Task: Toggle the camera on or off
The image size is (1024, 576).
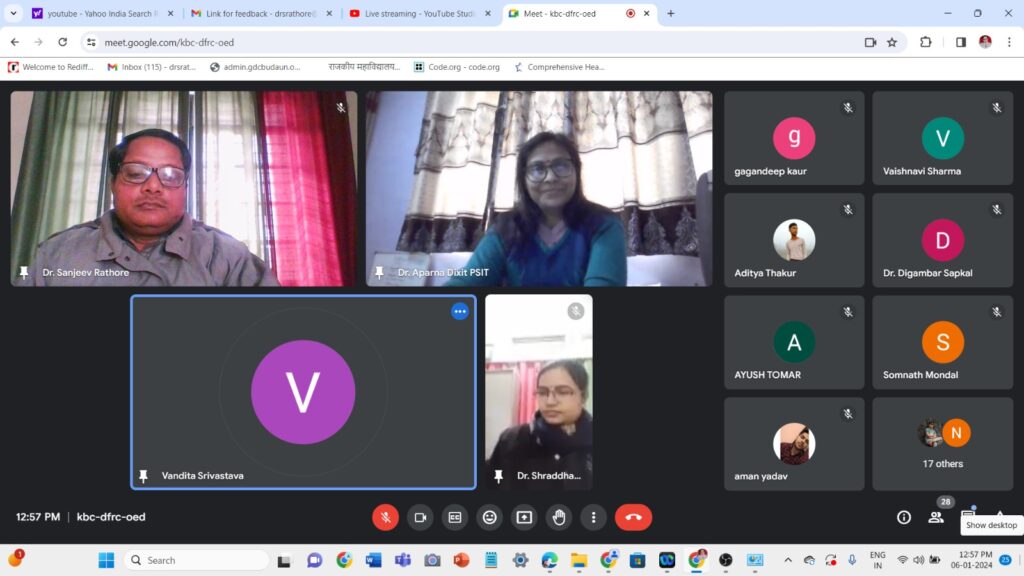Action: pyautogui.click(x=420, y=517)
